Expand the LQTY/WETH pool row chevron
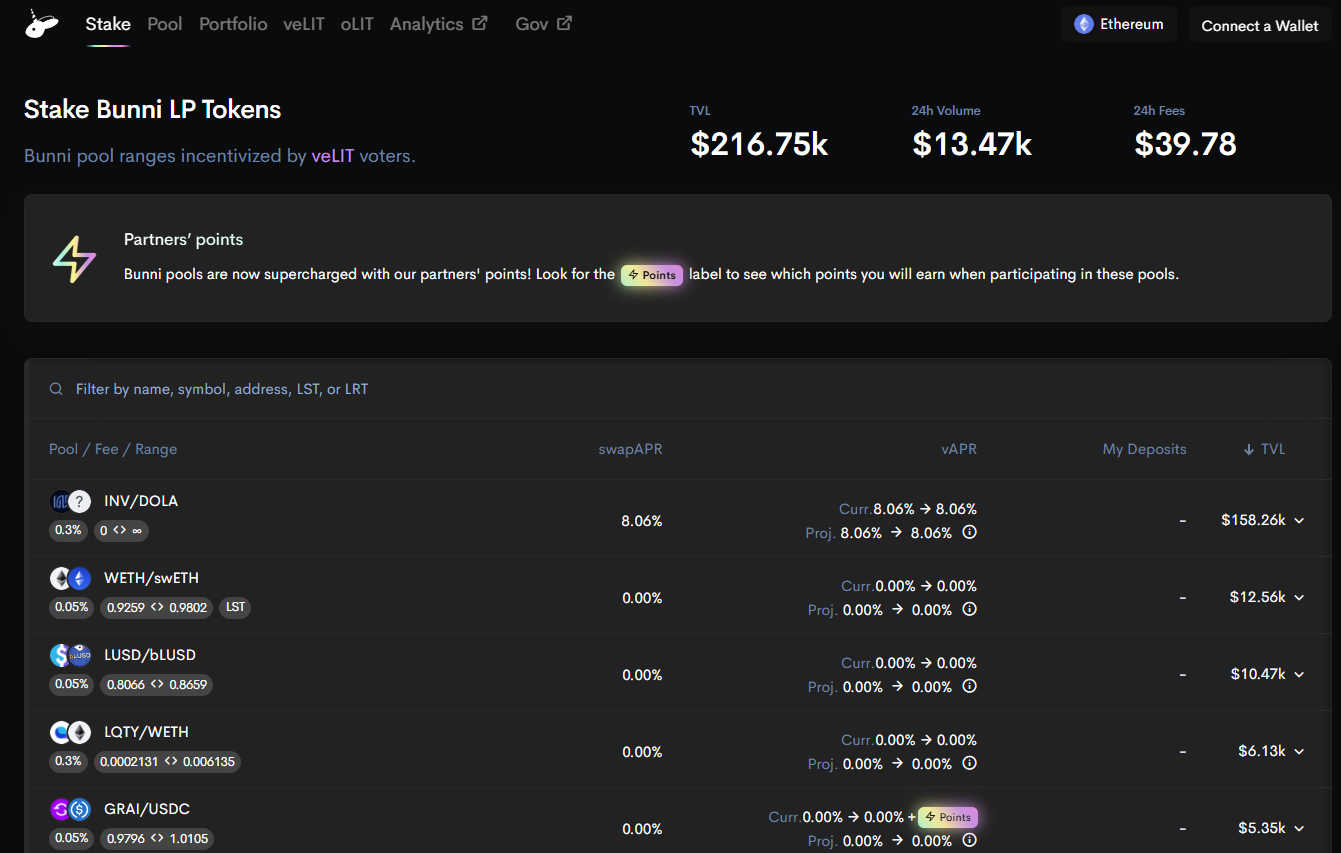1341x853 pixels. [1299, 752]
